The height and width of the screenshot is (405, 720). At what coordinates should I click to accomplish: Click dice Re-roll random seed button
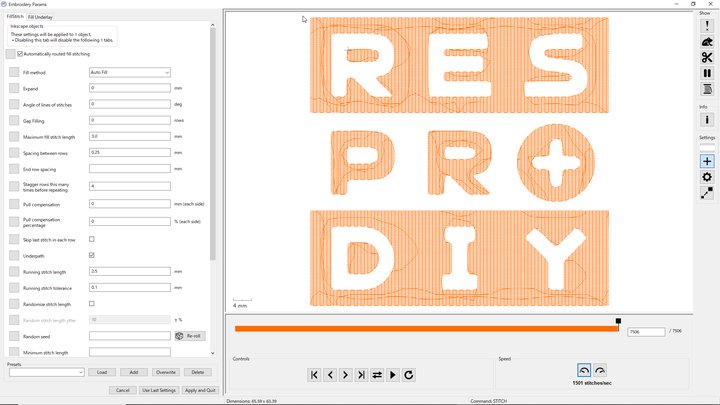pos(190,336)
